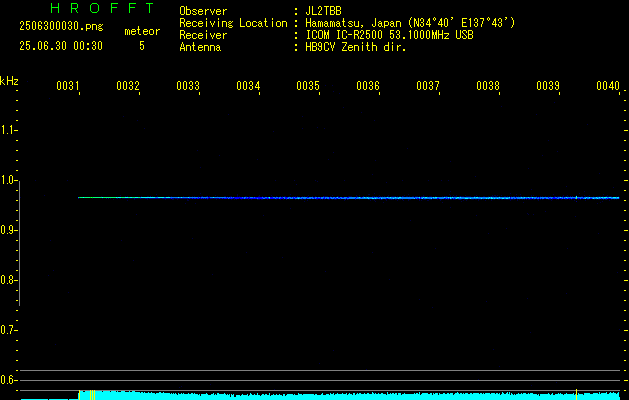The height and width of the screenshot is (400, 629).
Task: Click the 0032 time marker
Action: pyautogui.click(x=128, y=86)
